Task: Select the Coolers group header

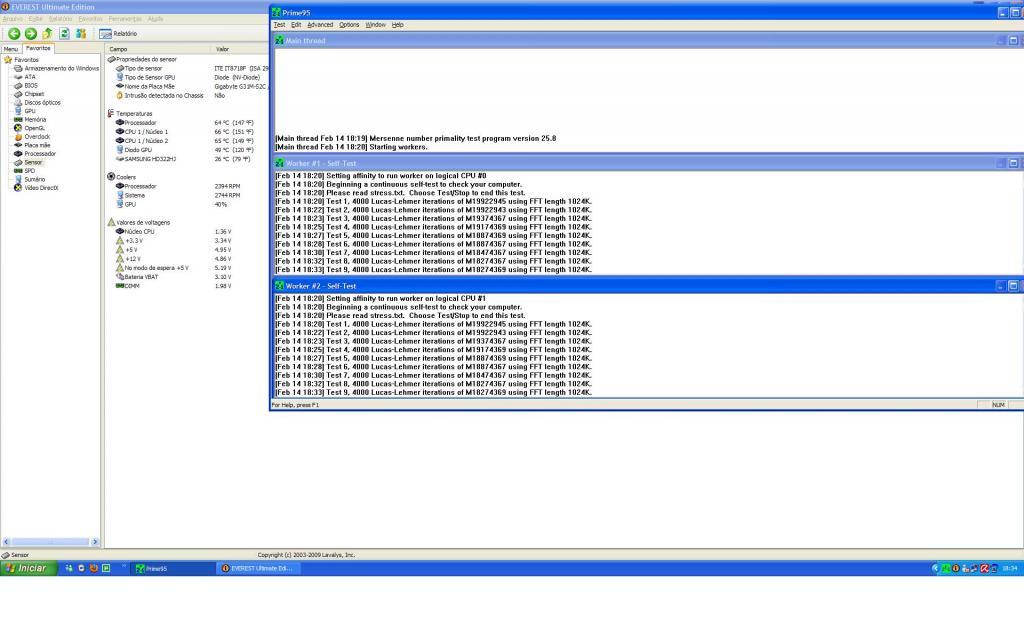Action: [x=121, y=177]
